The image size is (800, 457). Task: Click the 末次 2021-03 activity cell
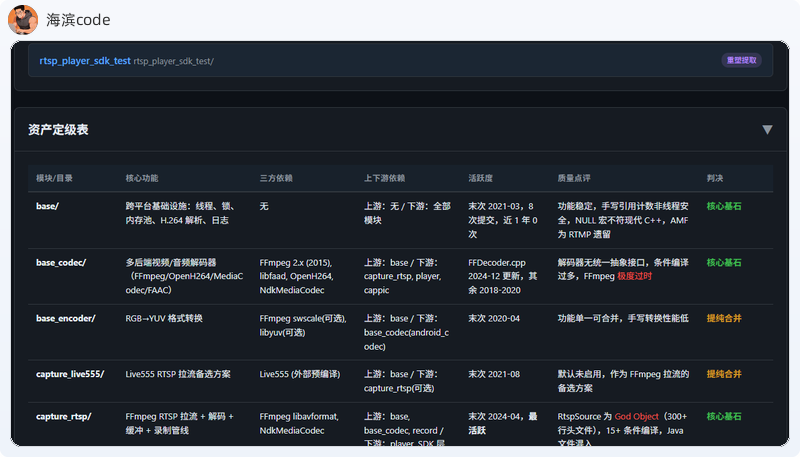tap(503, 220)
